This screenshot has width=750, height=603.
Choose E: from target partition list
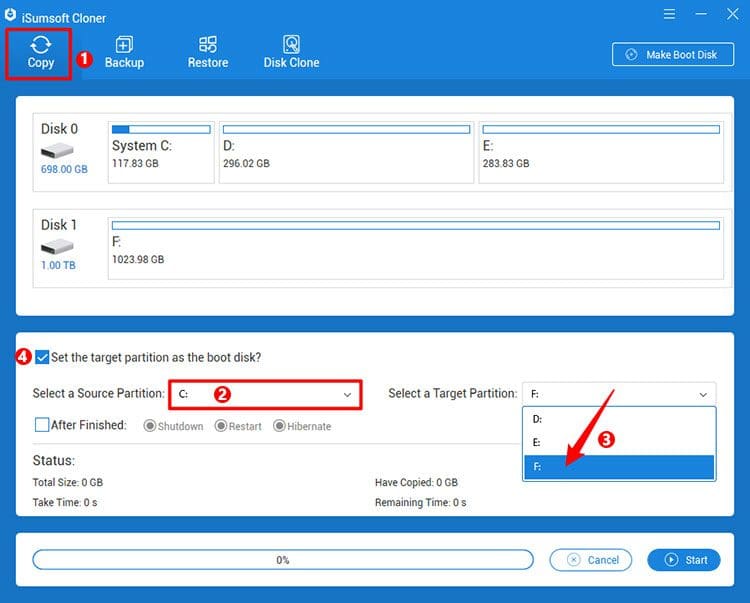click(619, 442)
